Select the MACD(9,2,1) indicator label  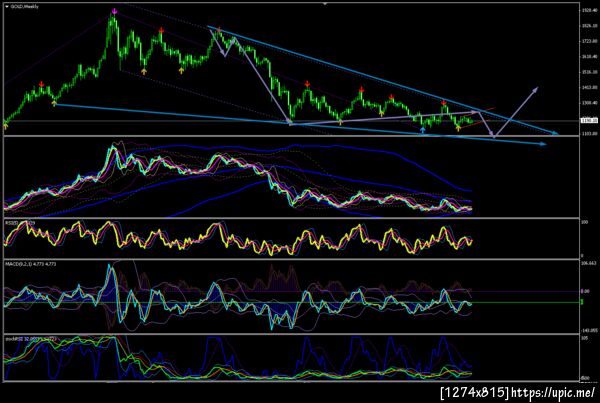31,264
